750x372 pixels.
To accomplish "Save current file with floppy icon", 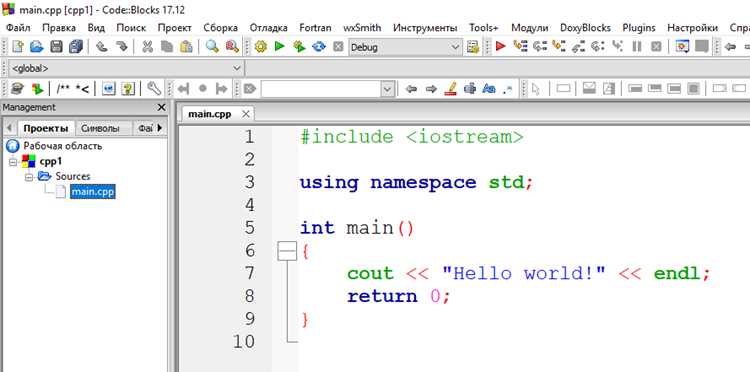I will coord(56,46).
